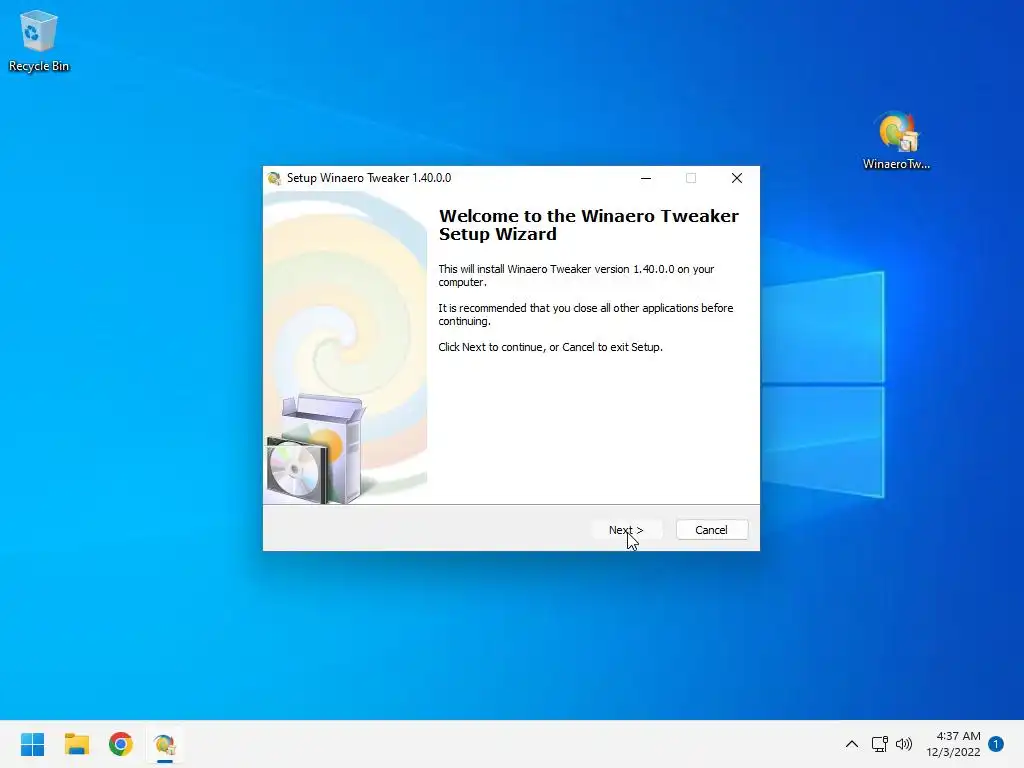This screenshot has height=768, width=1024.
Task: Click the setup window title bar icon
Action: tap(274, 178)
